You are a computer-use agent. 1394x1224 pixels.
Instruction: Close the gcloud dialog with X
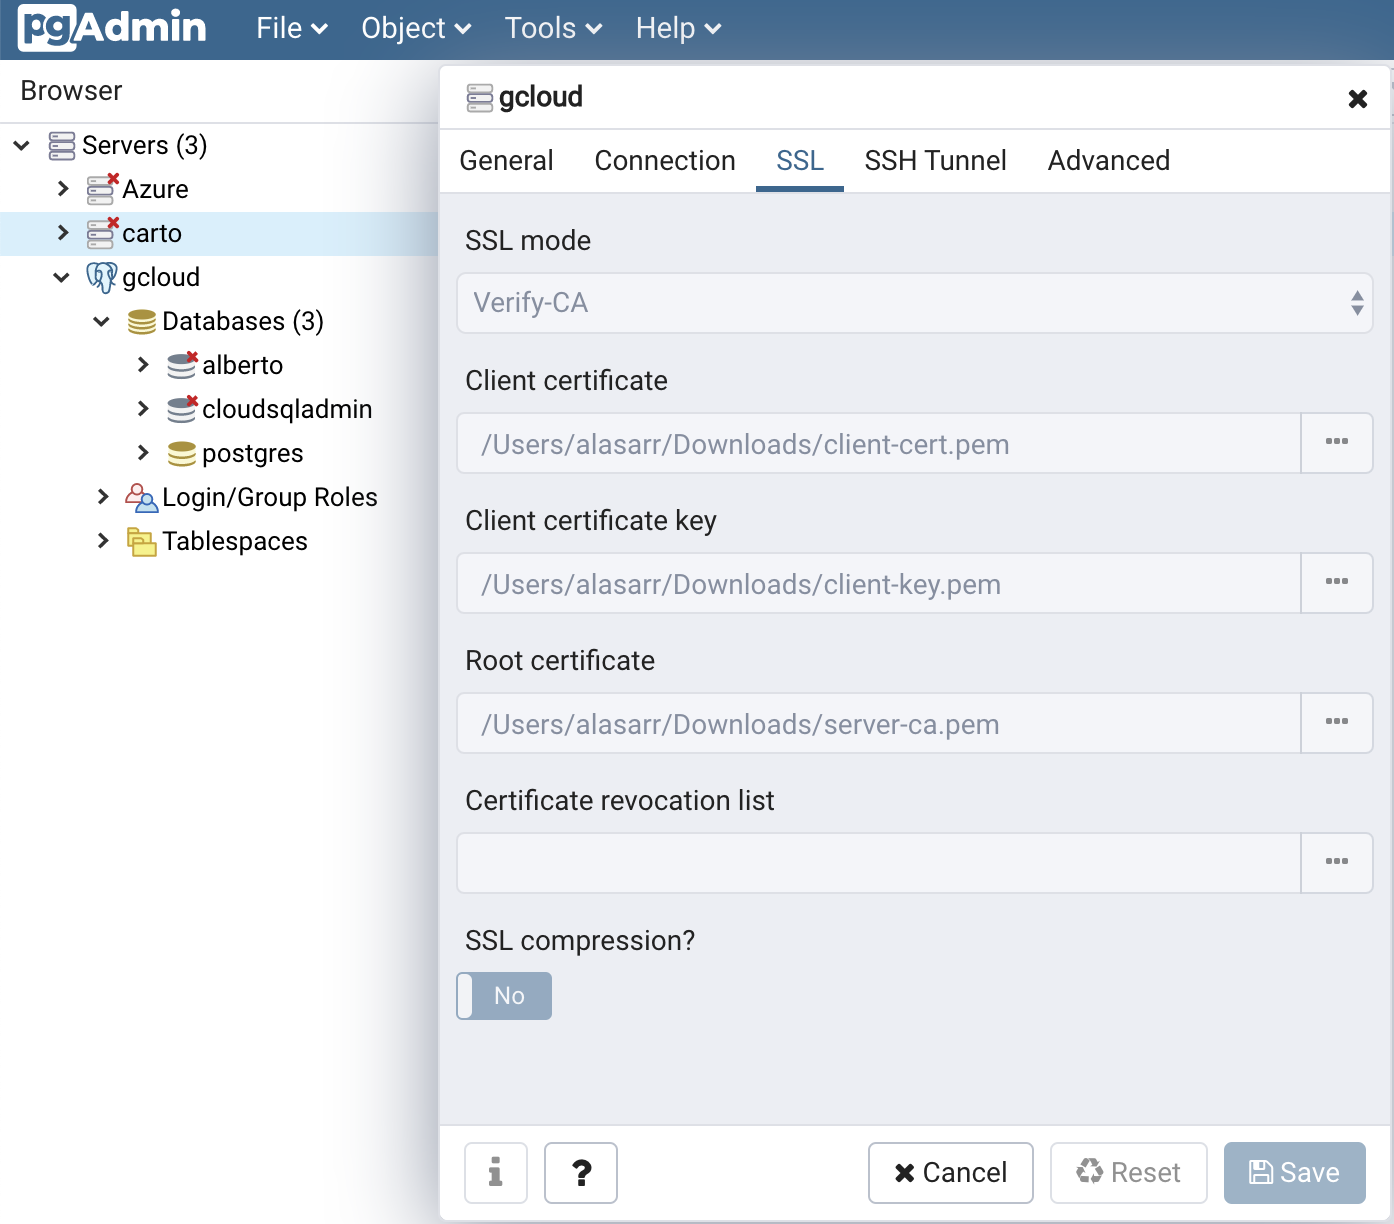(x=1358, y=98)
